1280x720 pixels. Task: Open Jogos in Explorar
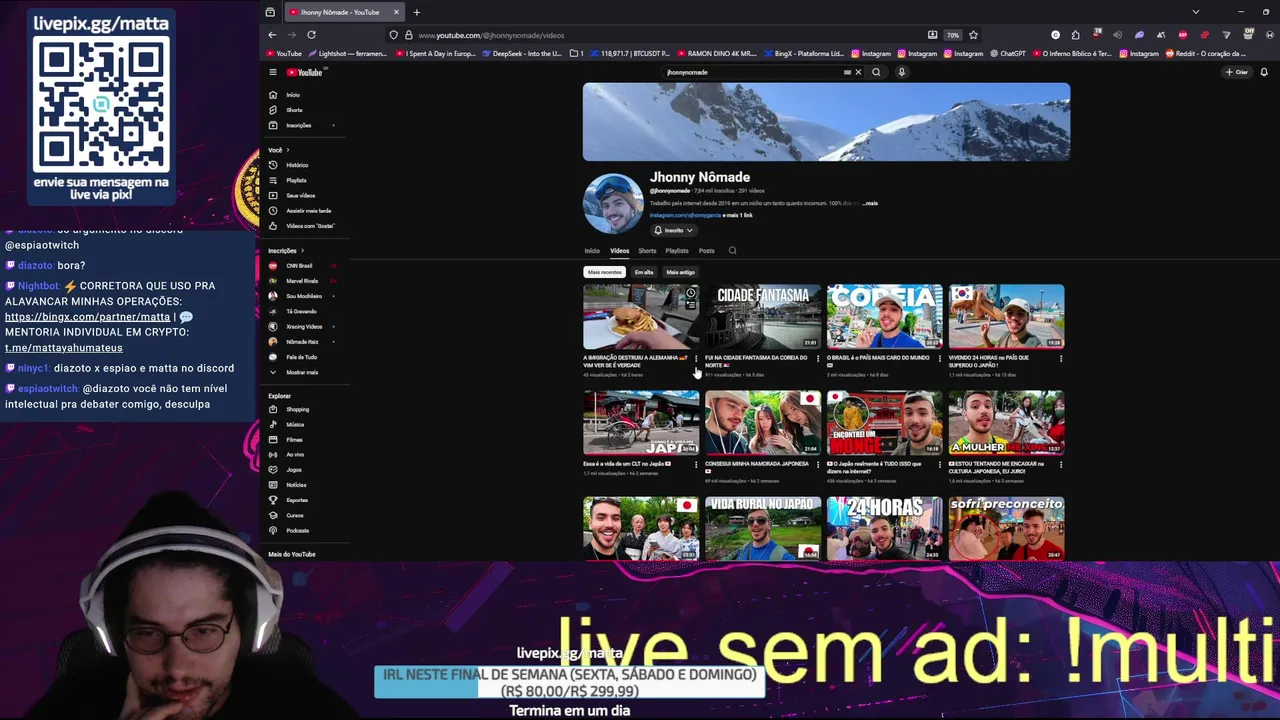[x=294, y=470]
